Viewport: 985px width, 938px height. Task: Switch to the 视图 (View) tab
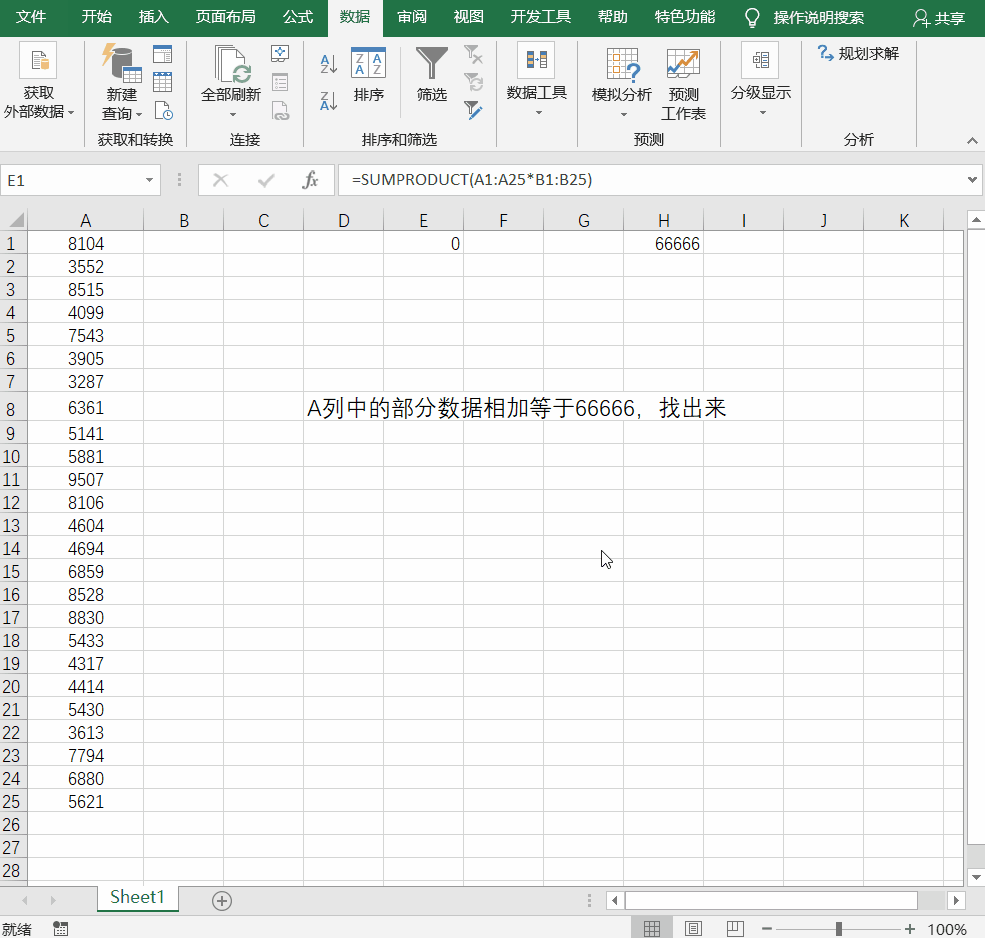469,17
